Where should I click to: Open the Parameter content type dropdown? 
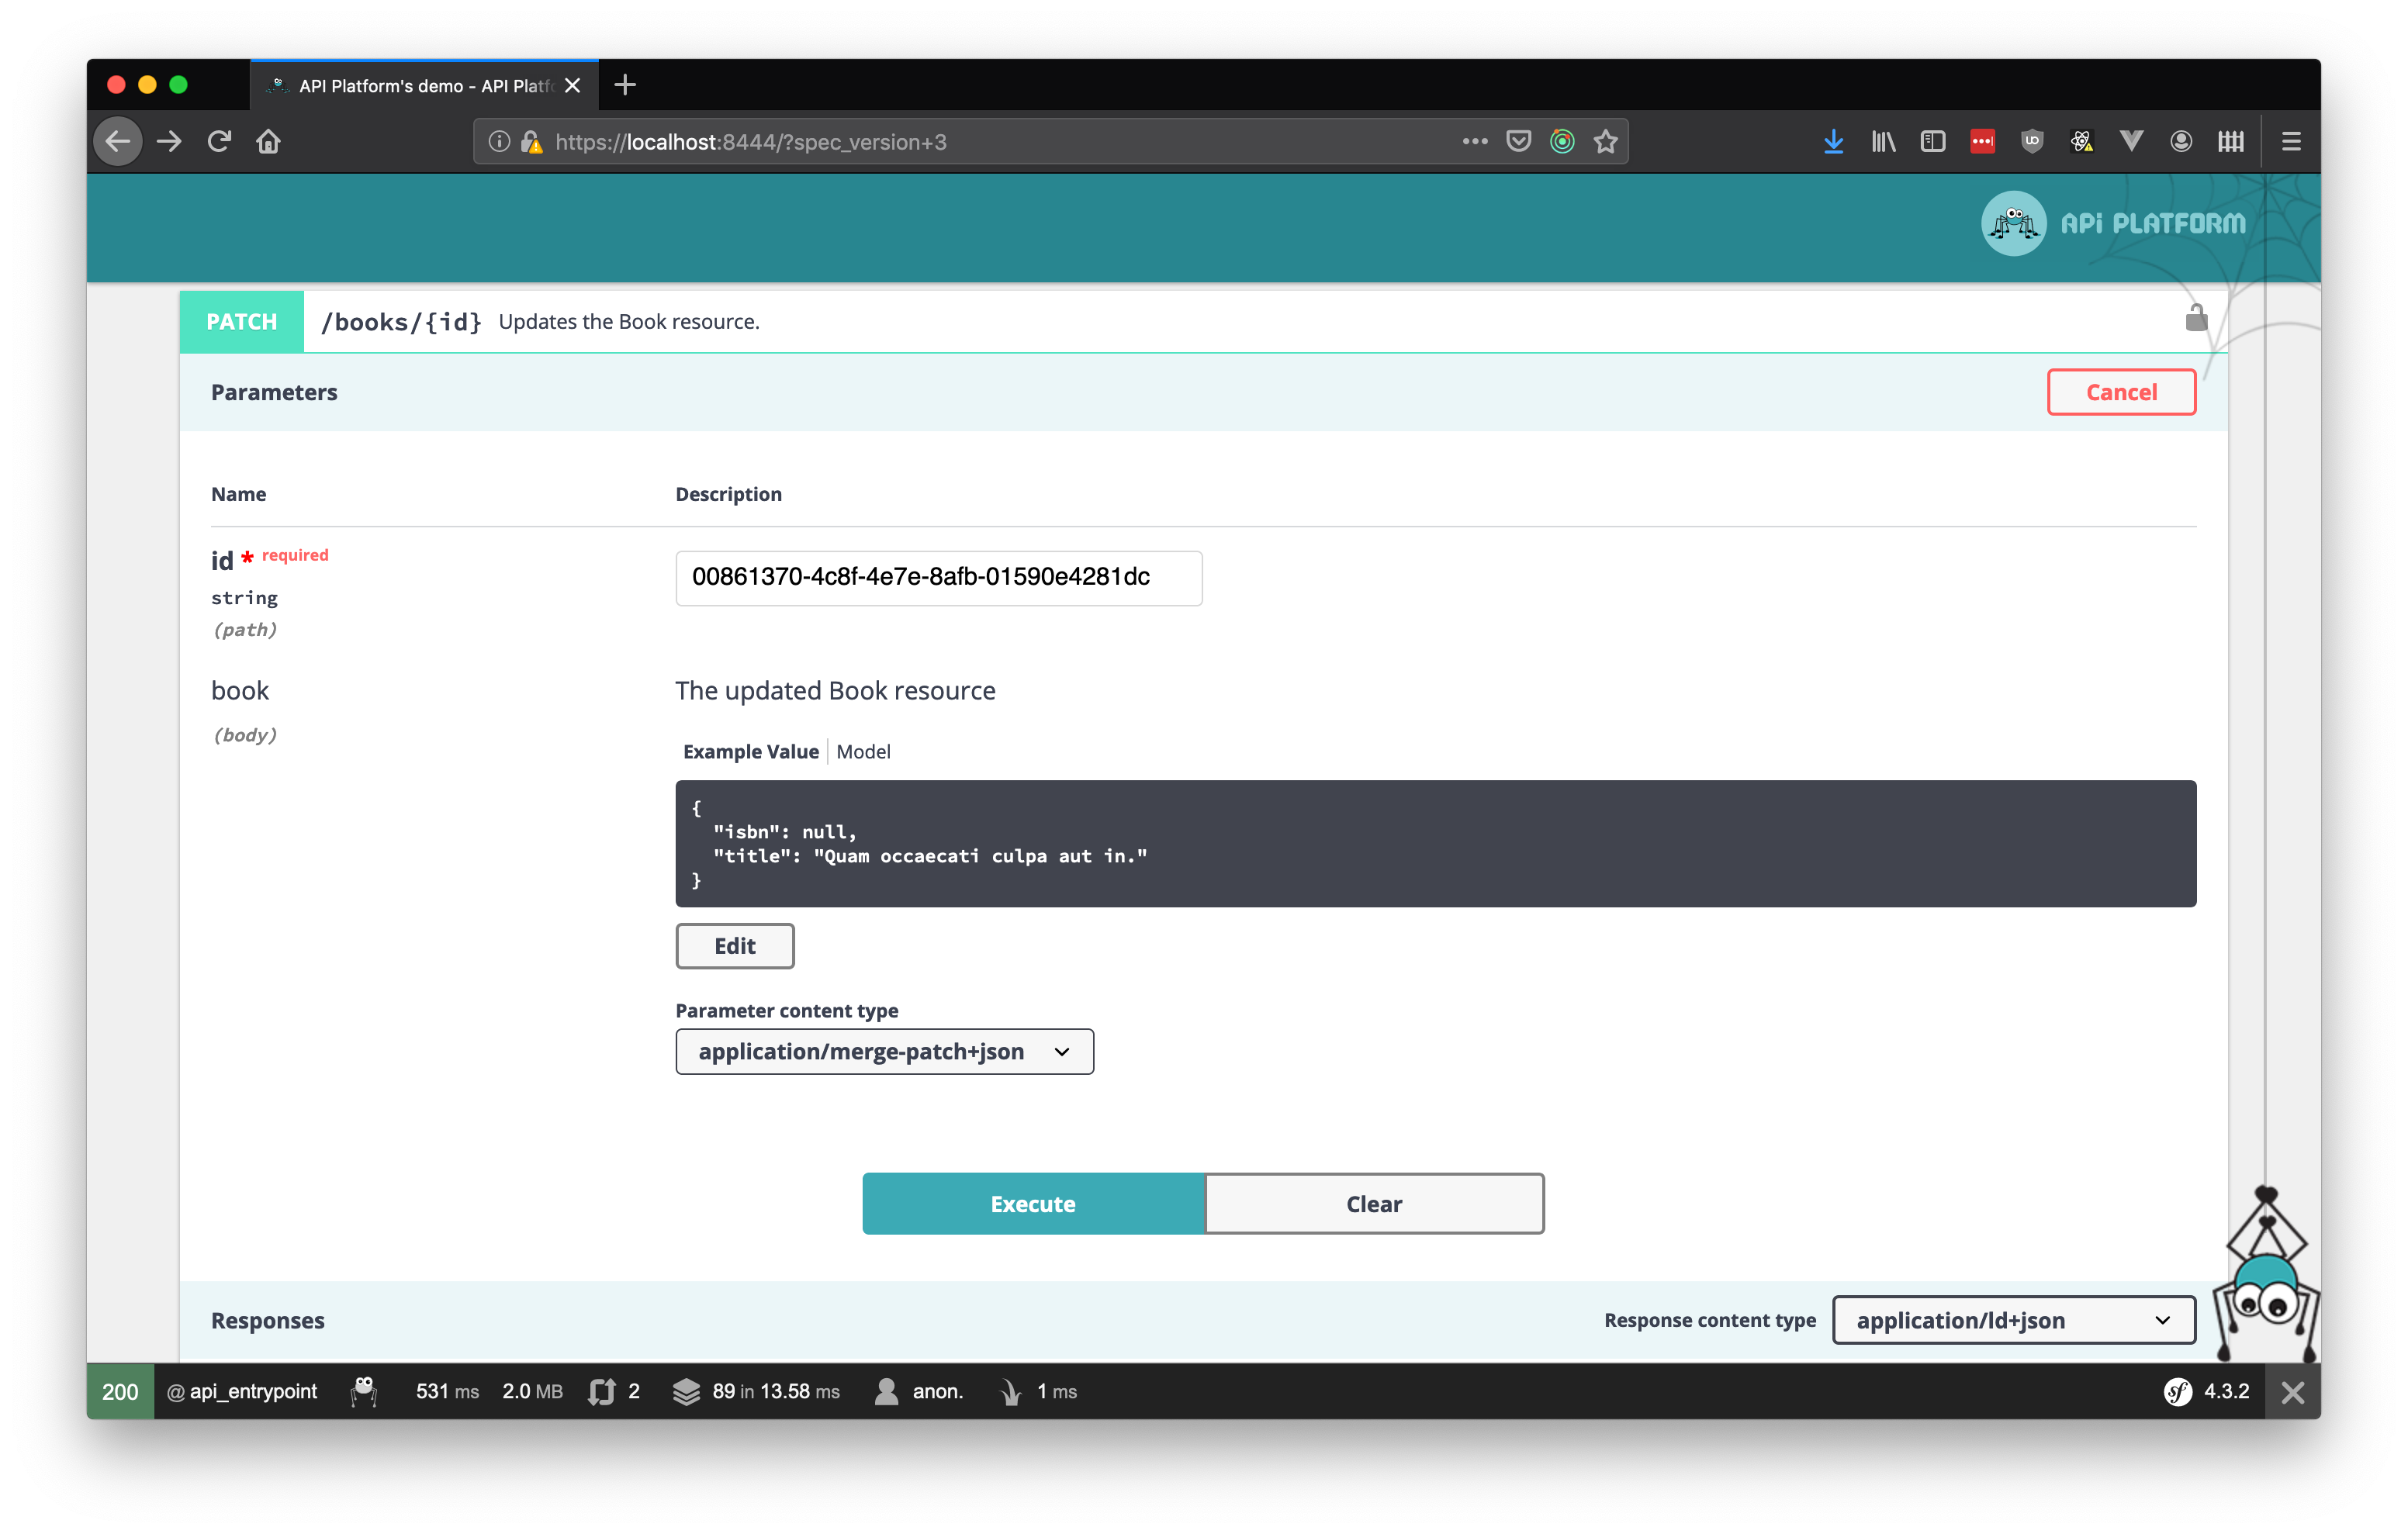(x=884, y=1051)
